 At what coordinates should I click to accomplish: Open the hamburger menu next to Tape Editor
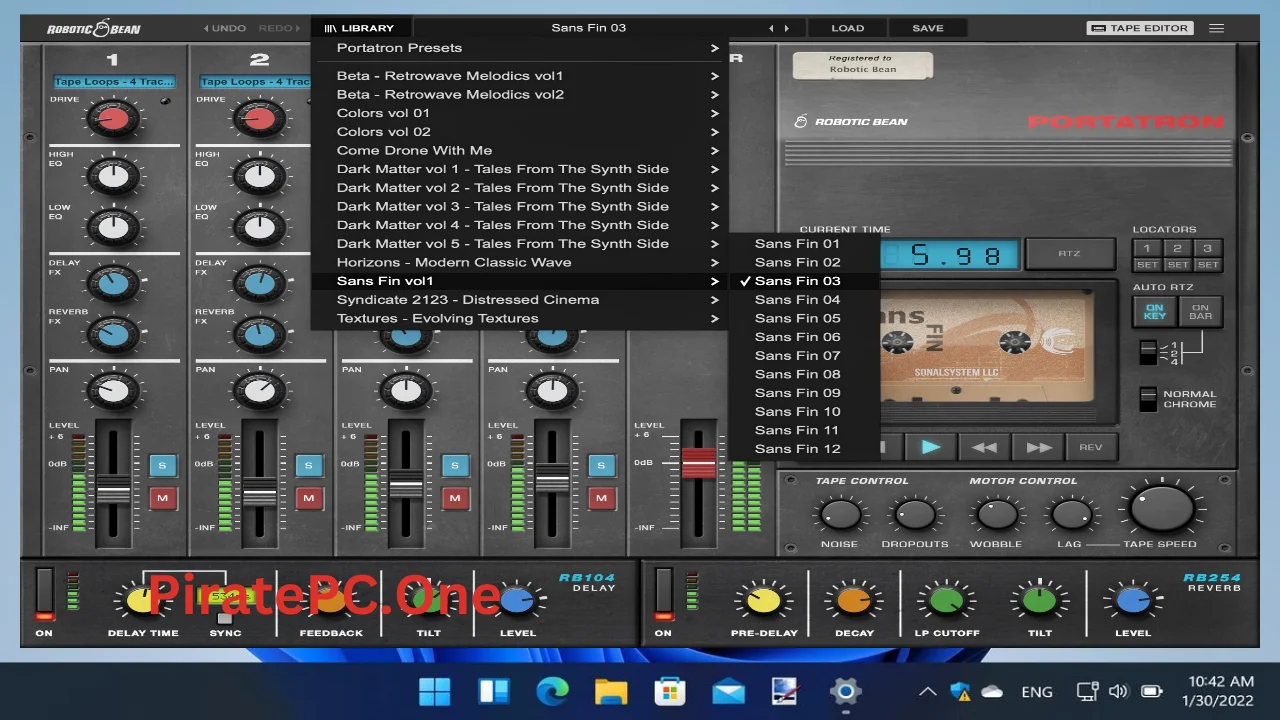[x=1217, y=28]
